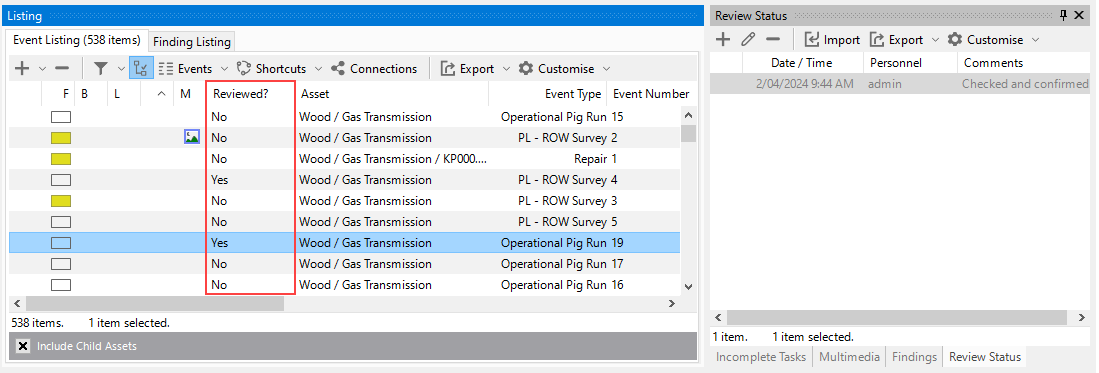Click Import in the Review Status toolbar
Viewport: 1099px width, 373px height.
(x=832, y=40)
